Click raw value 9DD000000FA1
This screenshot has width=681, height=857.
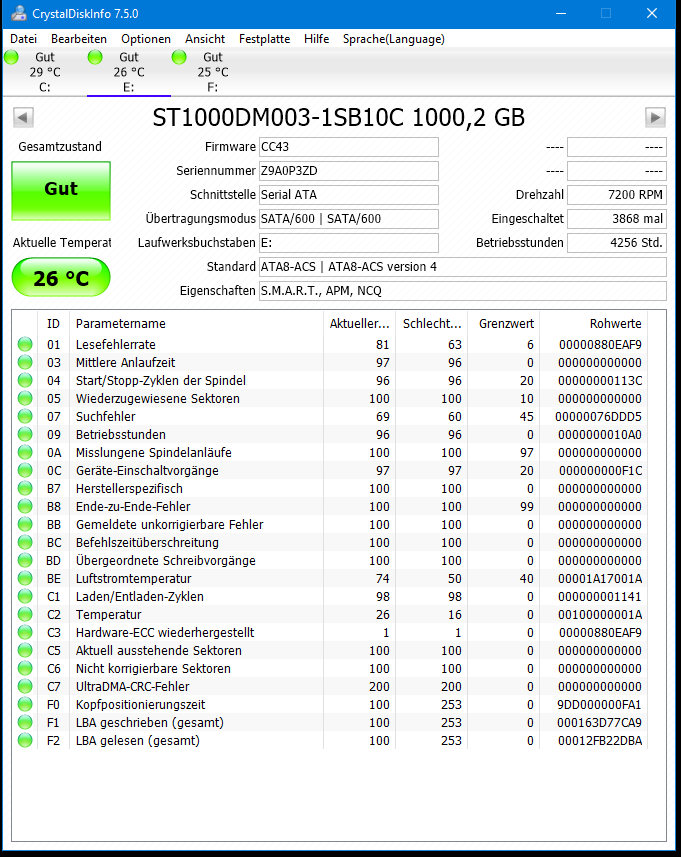(599, 705)
